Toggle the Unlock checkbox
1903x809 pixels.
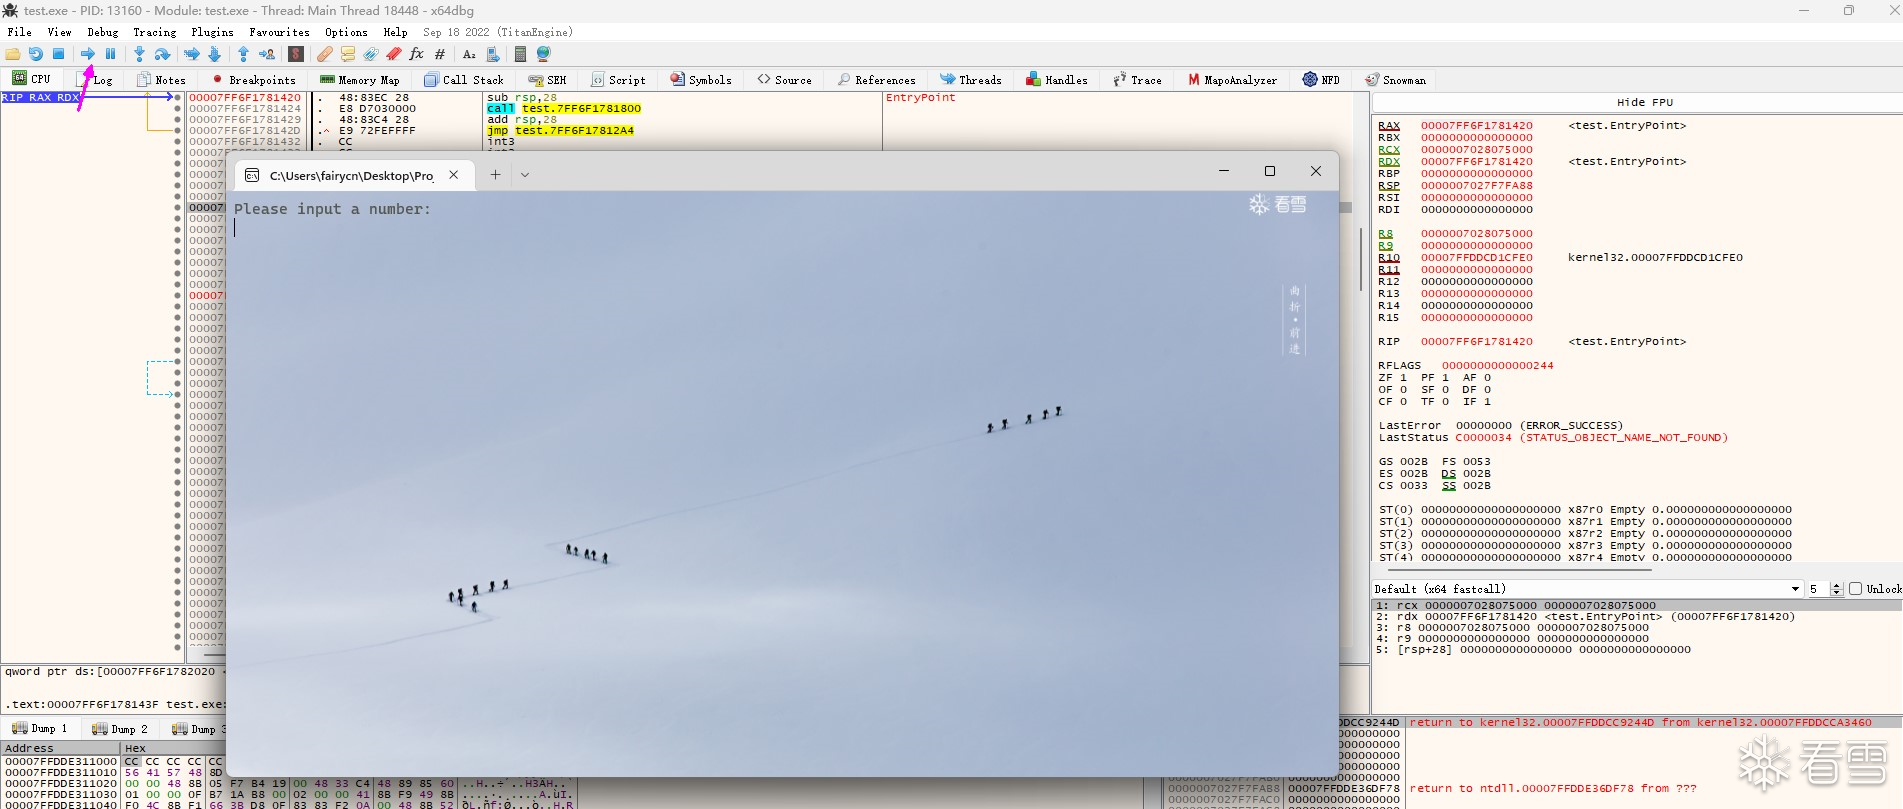(1856, 589)
